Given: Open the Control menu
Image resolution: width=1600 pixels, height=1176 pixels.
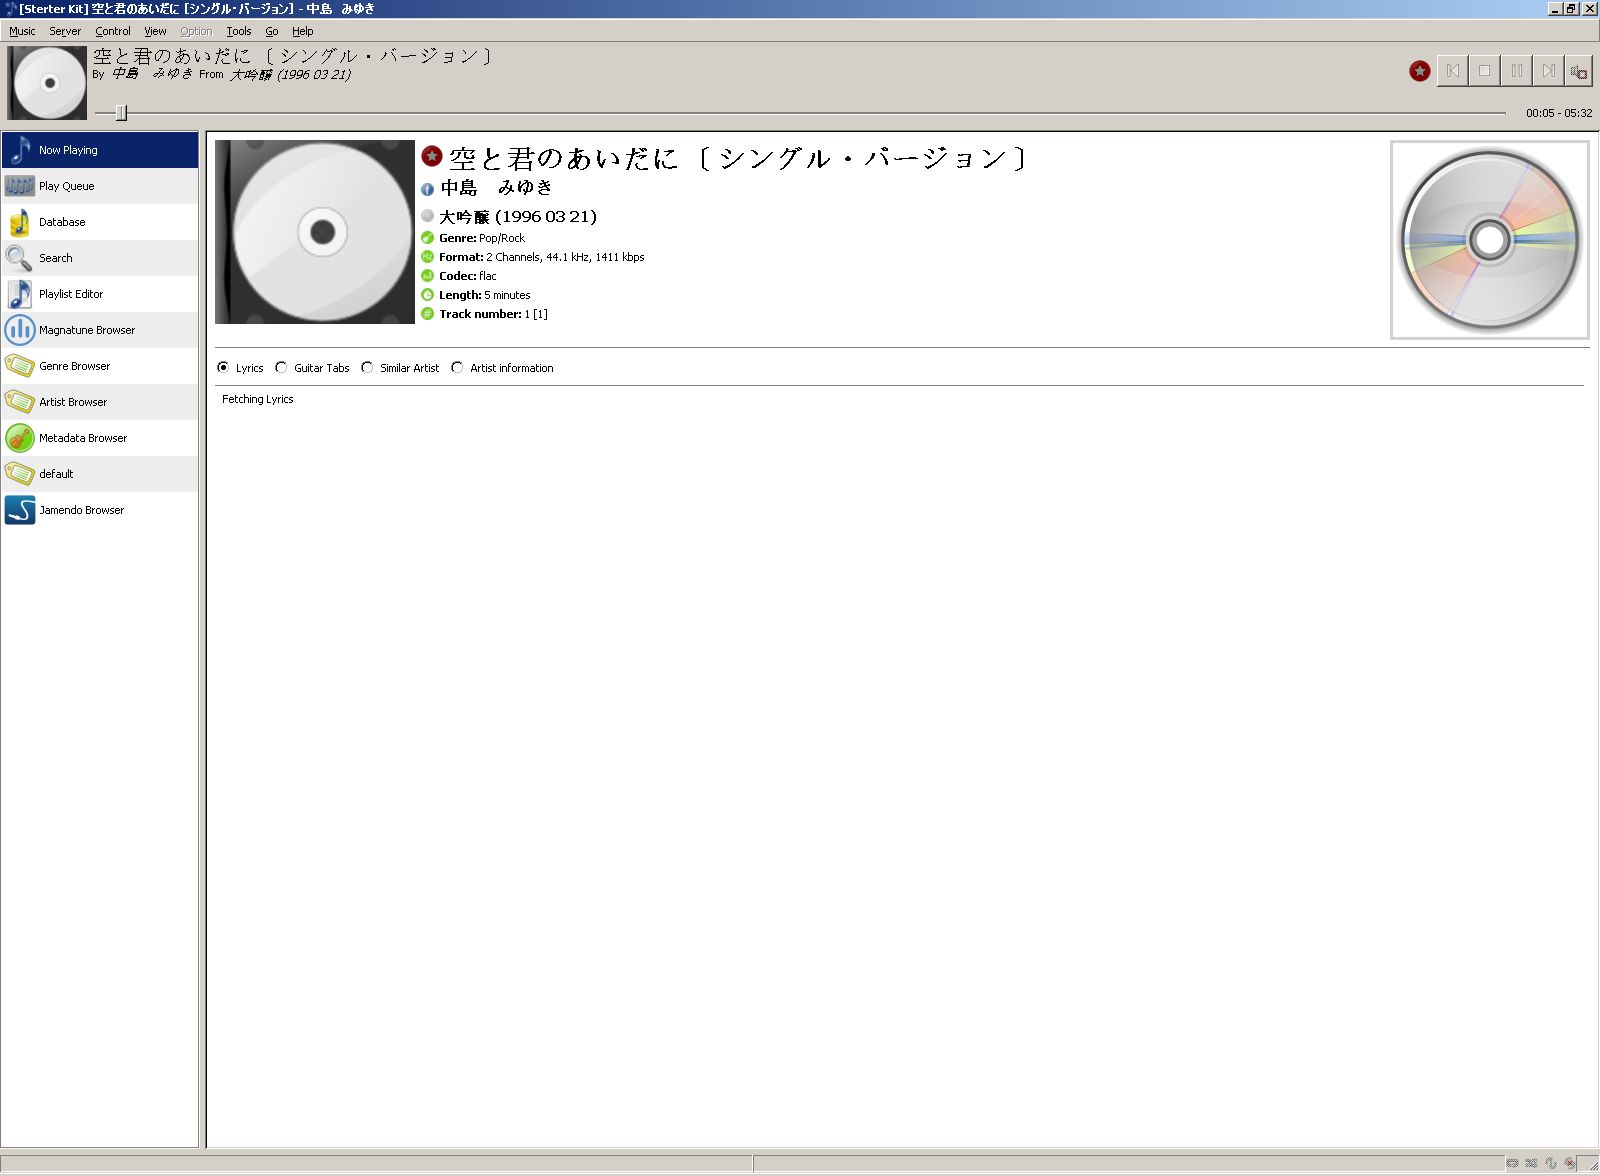Looking at the screenshot, I should 113,31.
